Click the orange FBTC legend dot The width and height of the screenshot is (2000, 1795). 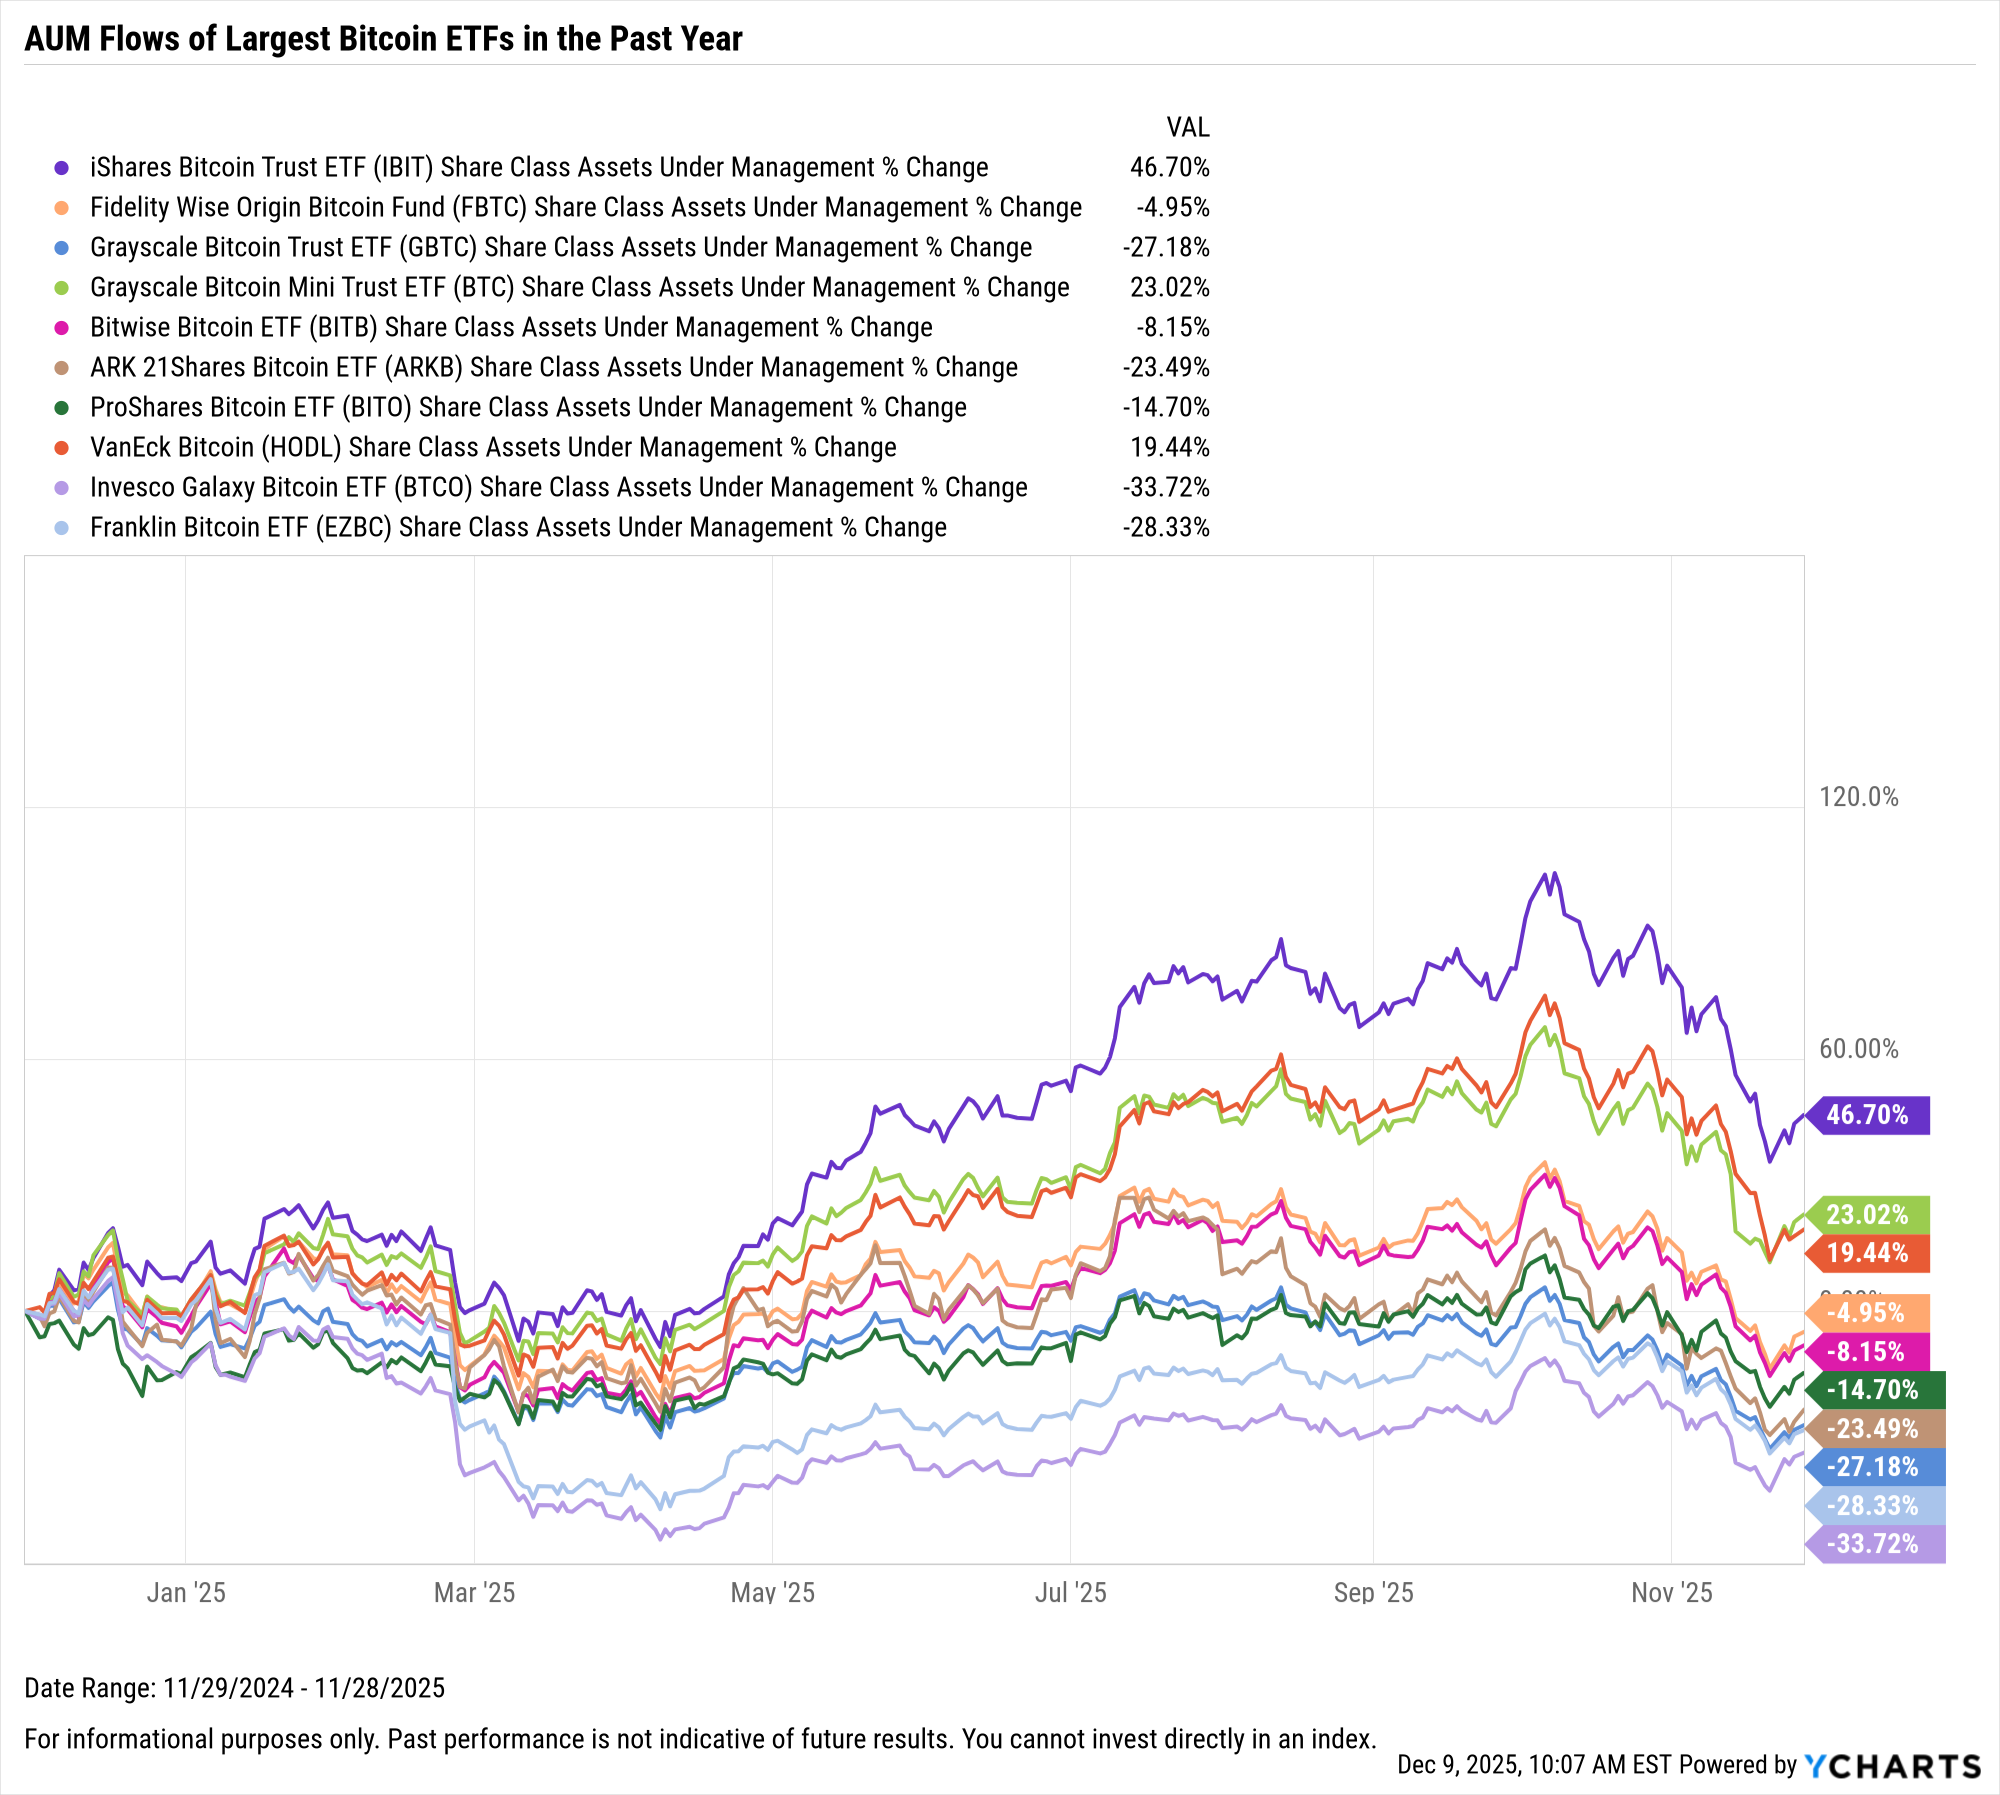62,208
